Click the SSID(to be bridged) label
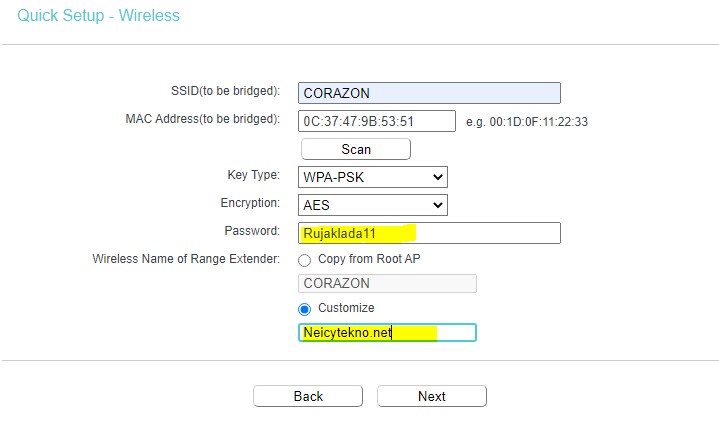 (225, 91)
